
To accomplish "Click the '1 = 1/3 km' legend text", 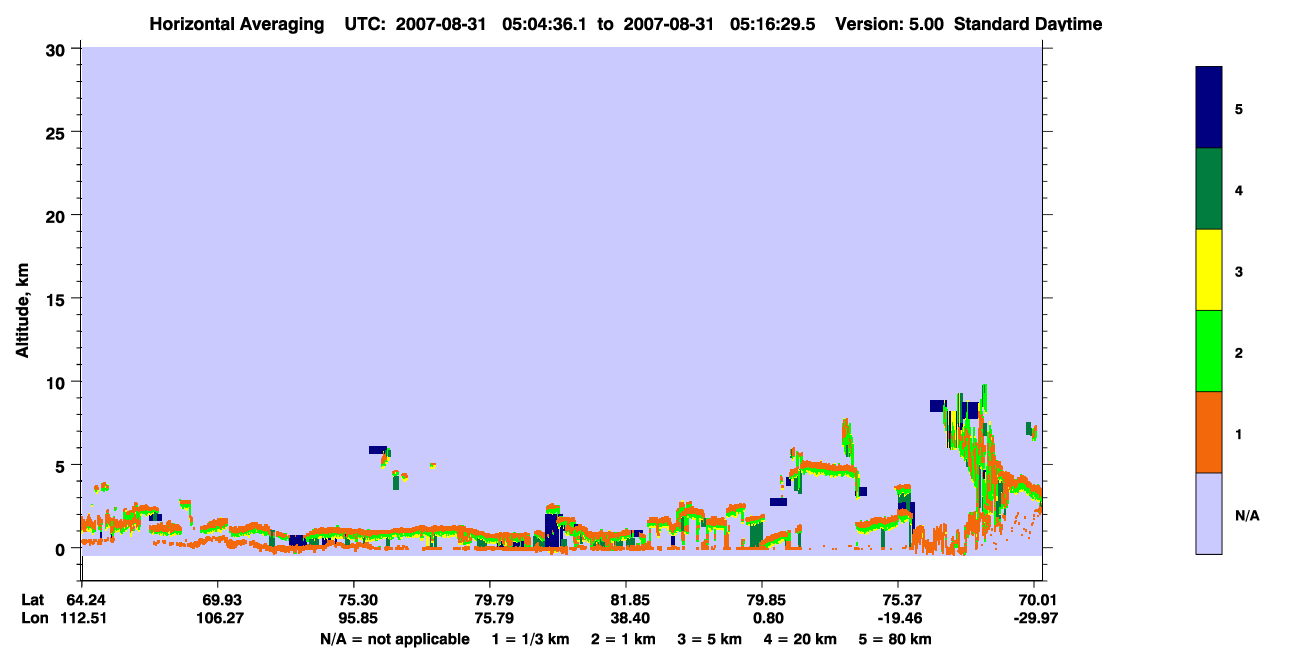I will [x=530, y=639].
